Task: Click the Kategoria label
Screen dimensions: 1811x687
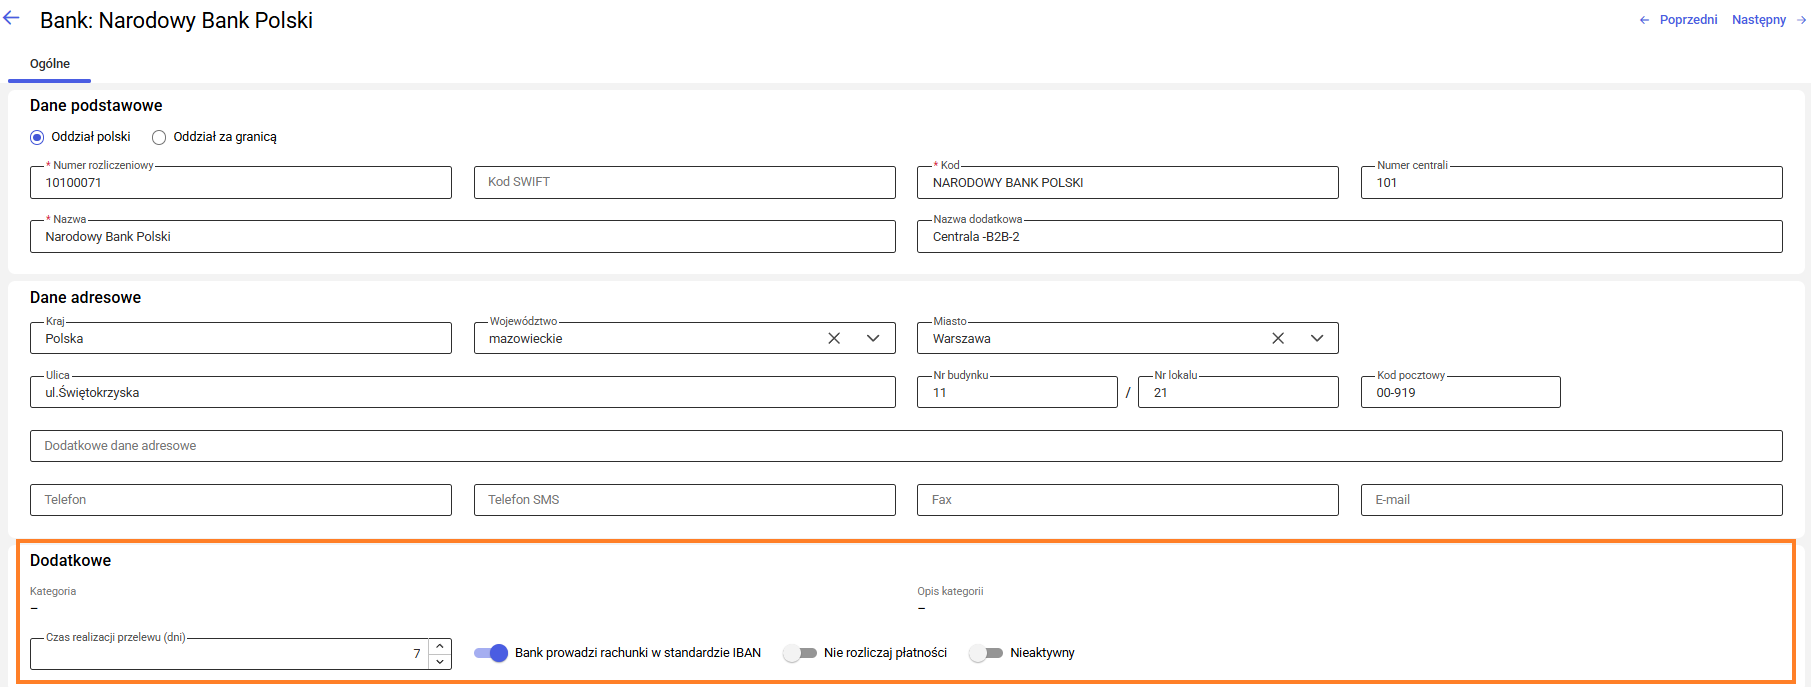Action: (53, 592)
